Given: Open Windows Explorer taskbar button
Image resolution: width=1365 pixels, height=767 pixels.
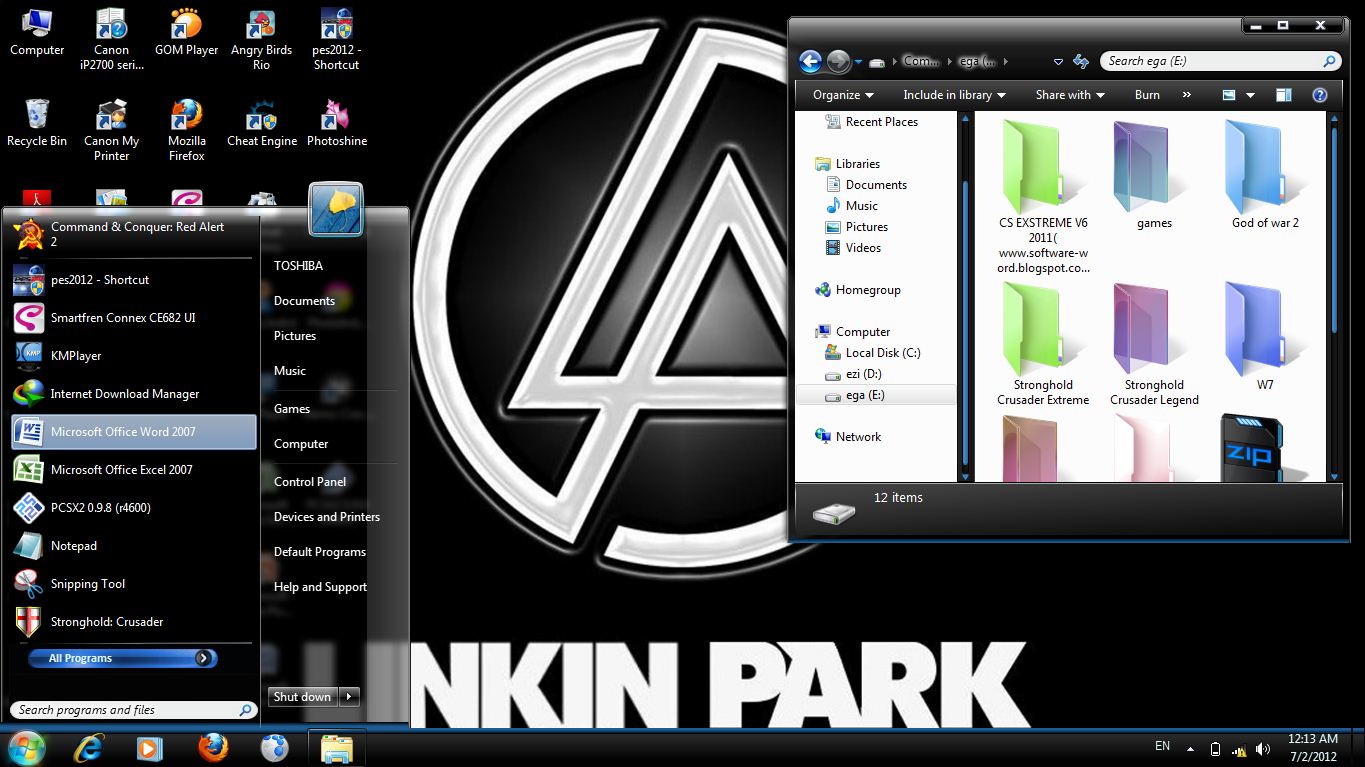Looking at the screenshot, I should coord(336,748).
